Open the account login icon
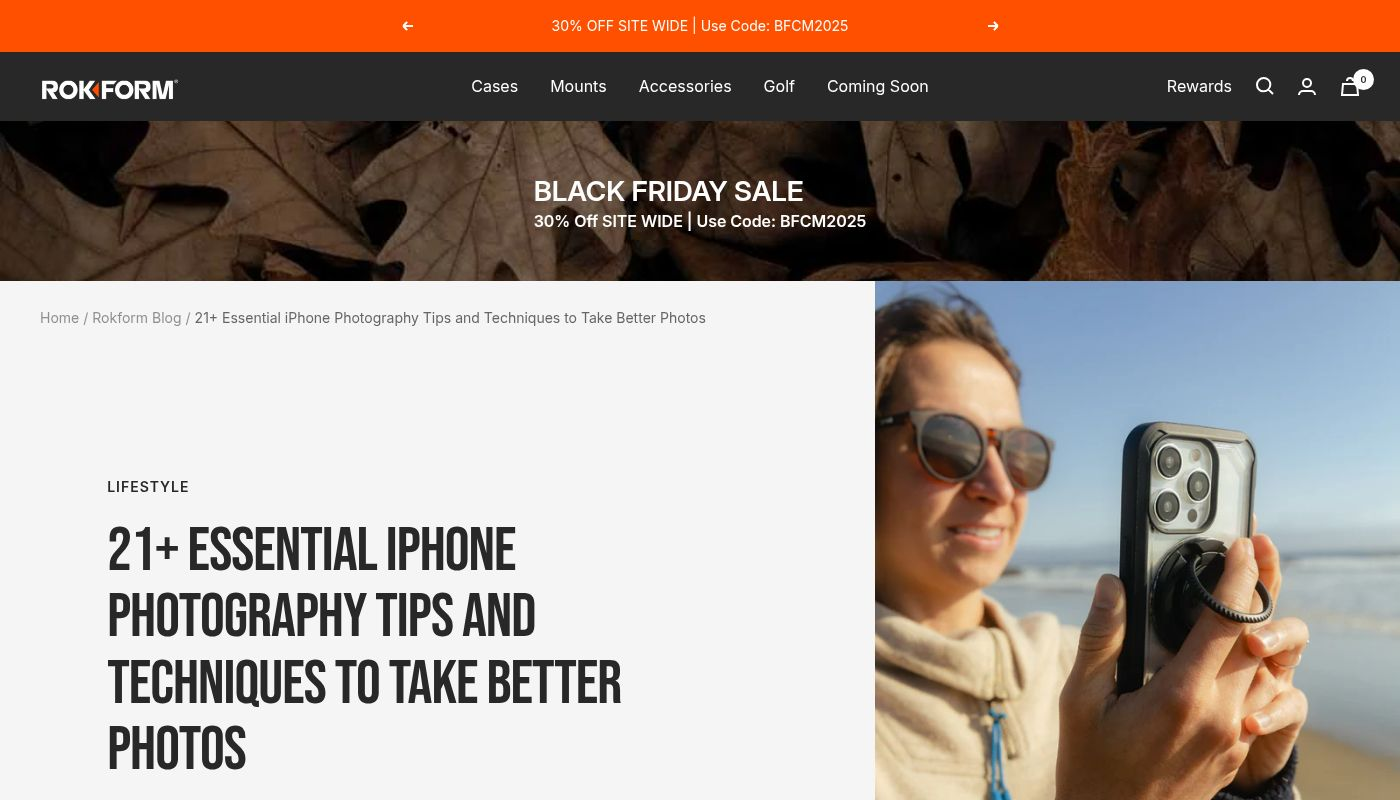The width and height of the screenshot is (1400, 800). coord(1307,86)
